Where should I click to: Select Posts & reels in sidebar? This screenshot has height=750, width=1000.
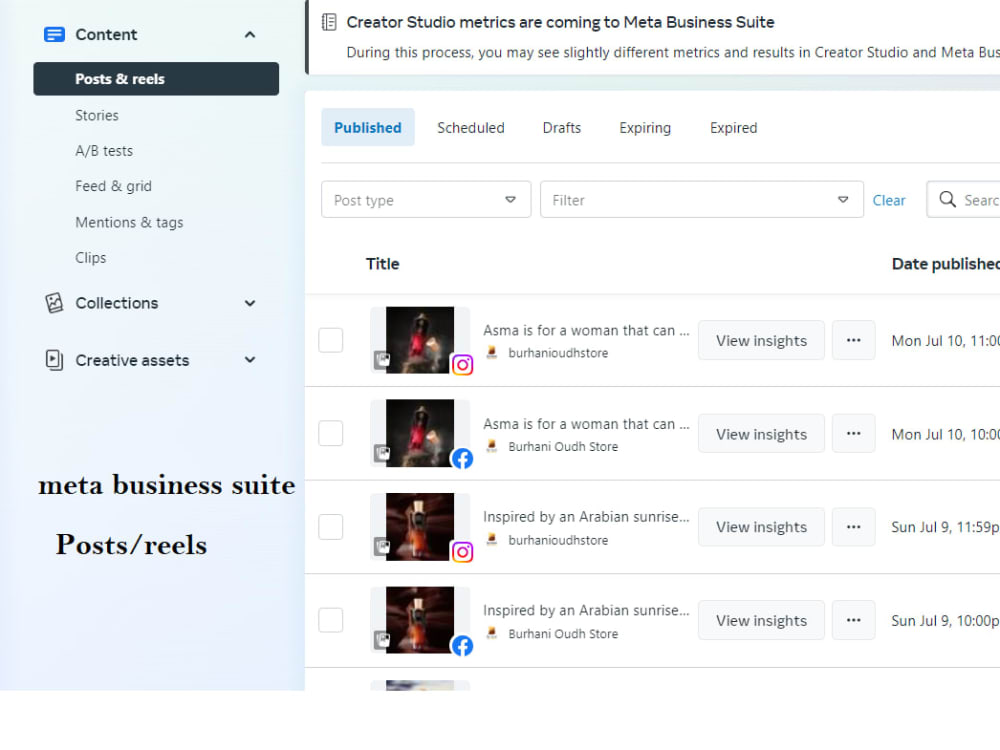coord(156,79)
